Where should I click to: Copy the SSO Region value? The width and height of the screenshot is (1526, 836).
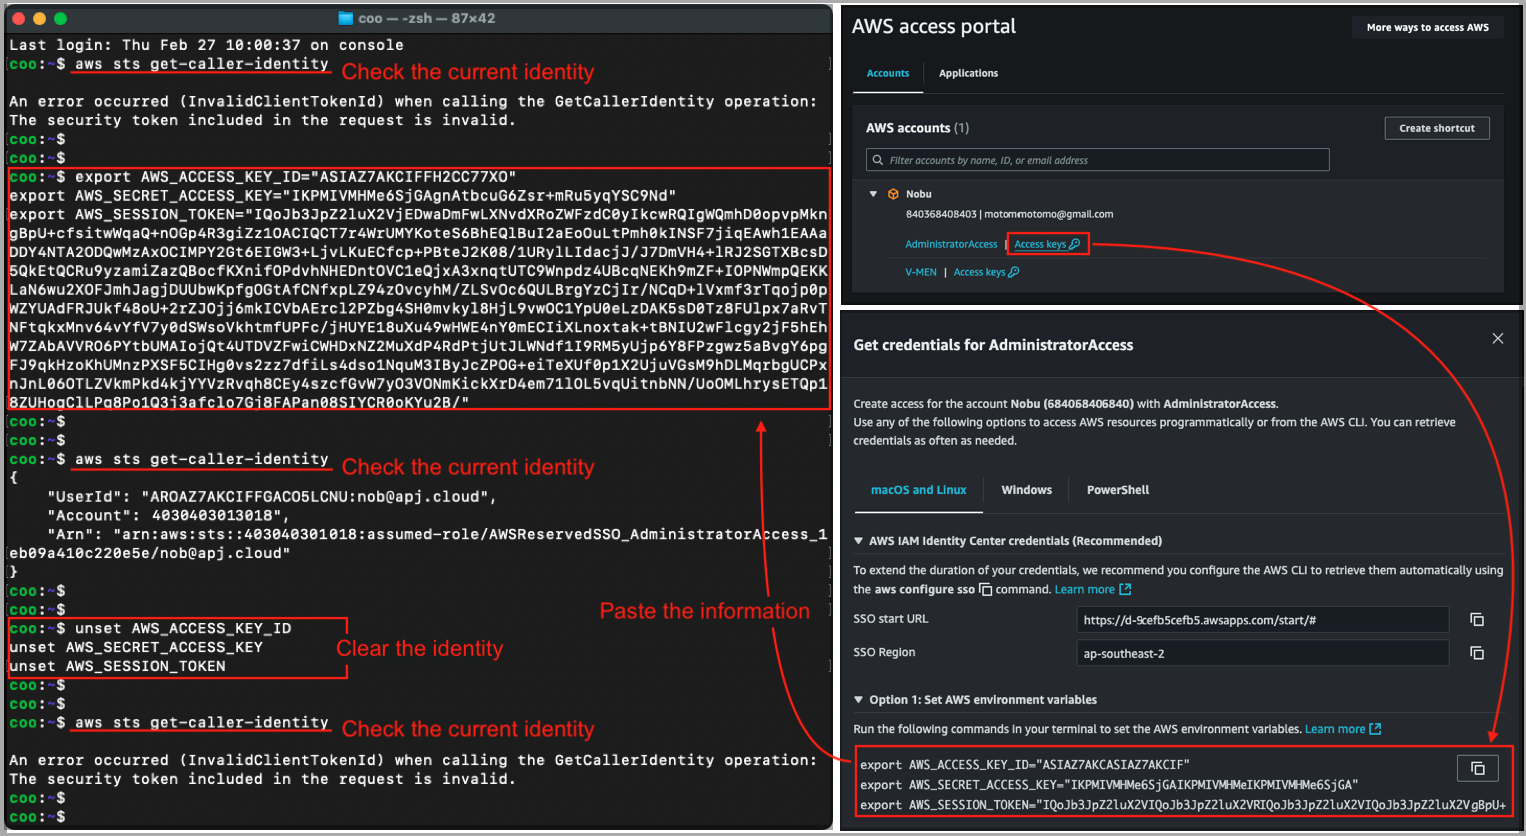point(1476,653)
